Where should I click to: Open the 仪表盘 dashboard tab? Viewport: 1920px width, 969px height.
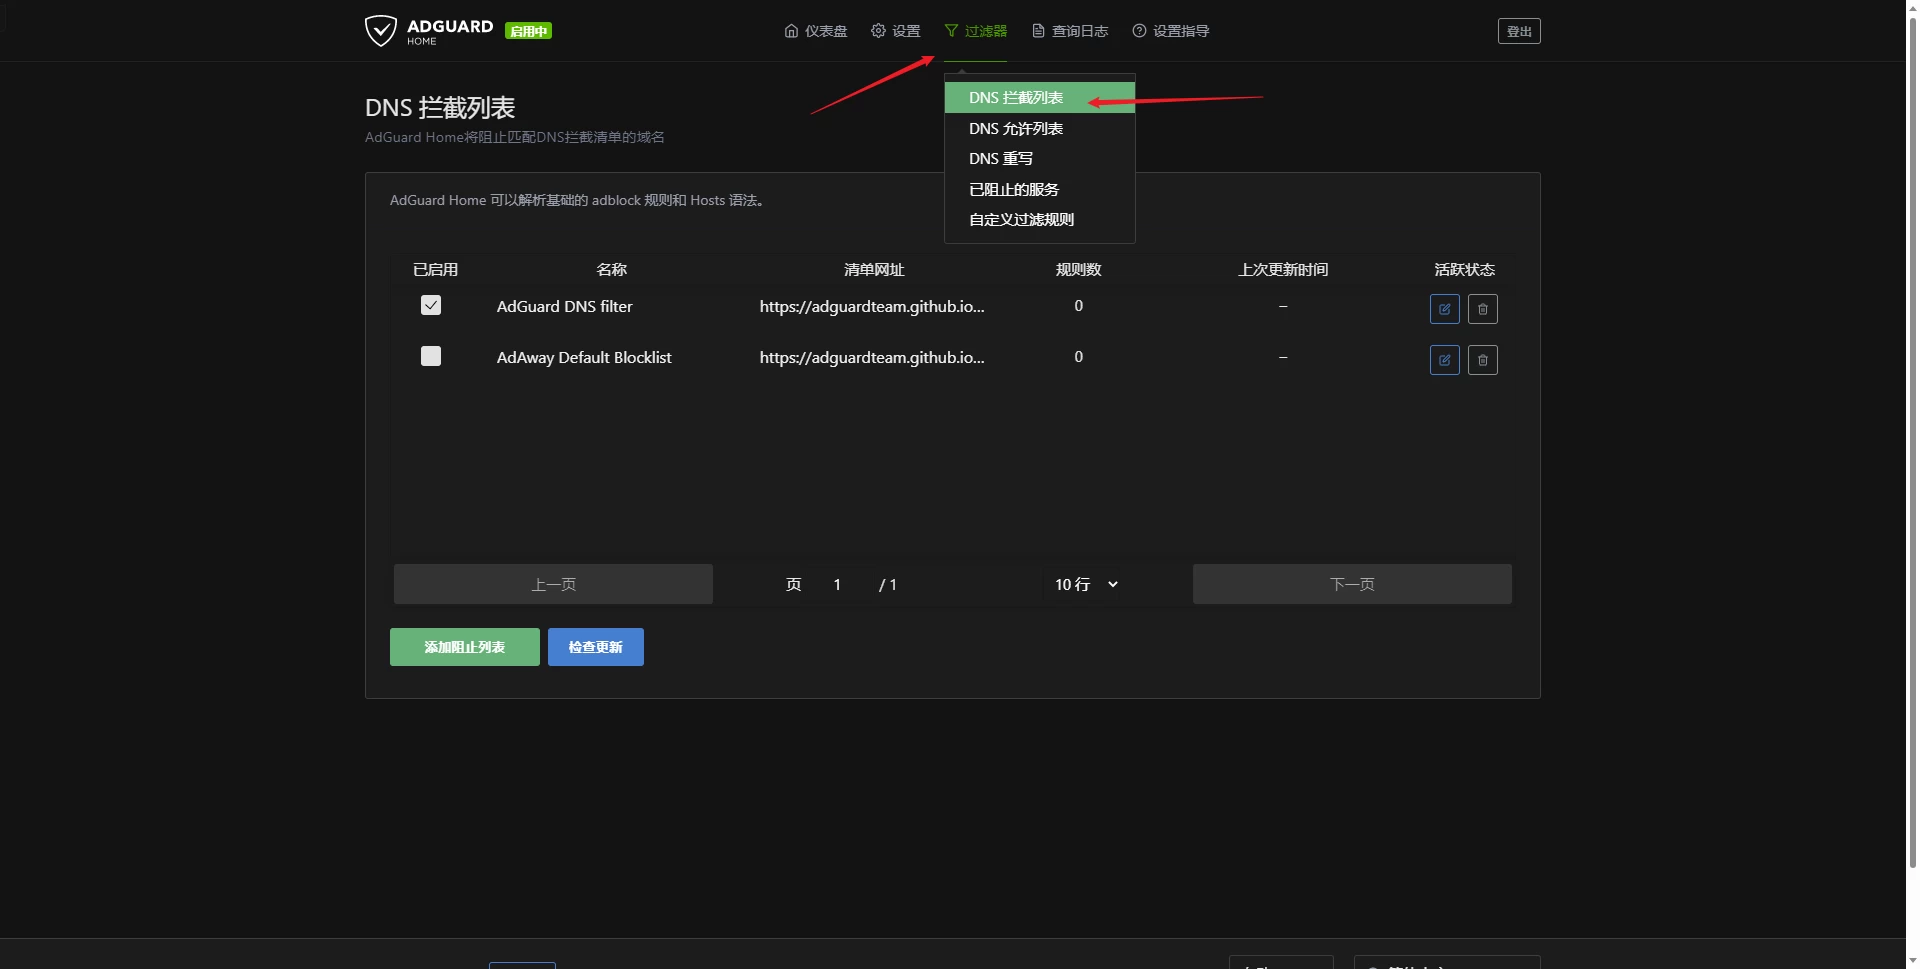pos(816,31)
